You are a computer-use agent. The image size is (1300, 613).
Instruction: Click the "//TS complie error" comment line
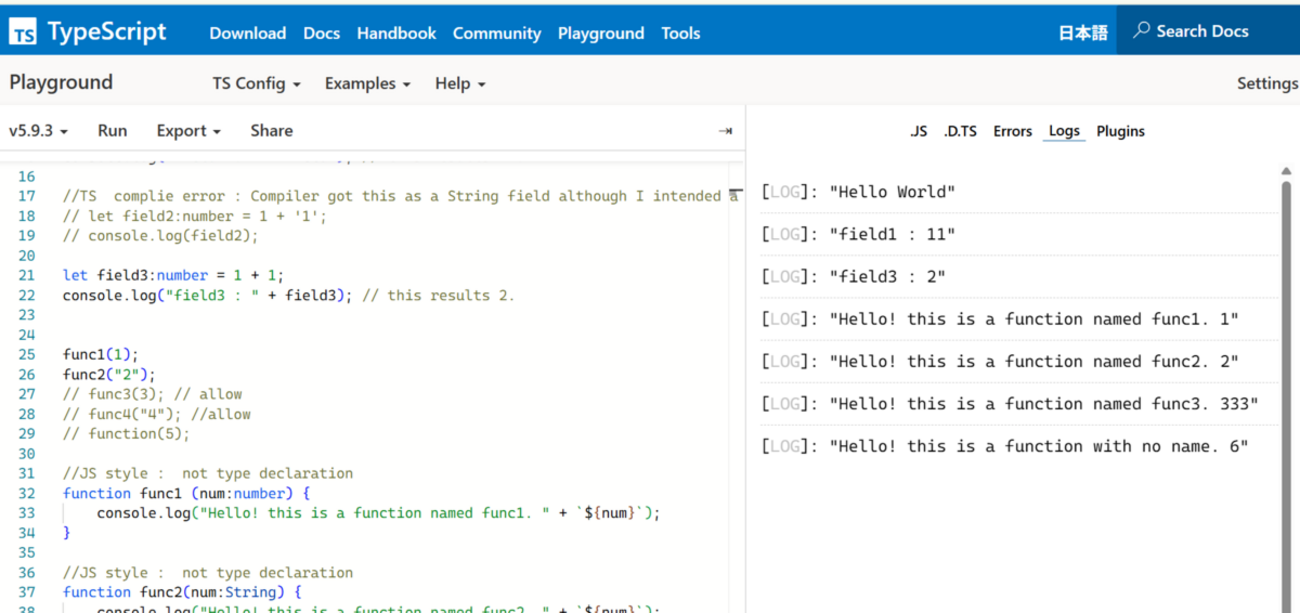tap(400, 196)
